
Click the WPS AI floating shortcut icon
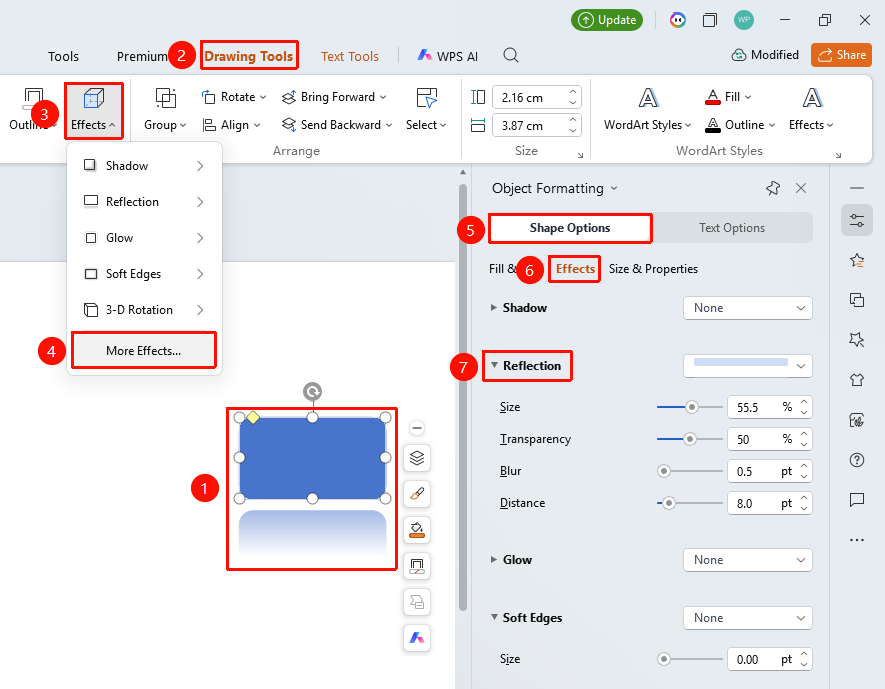tap(417, 638)
